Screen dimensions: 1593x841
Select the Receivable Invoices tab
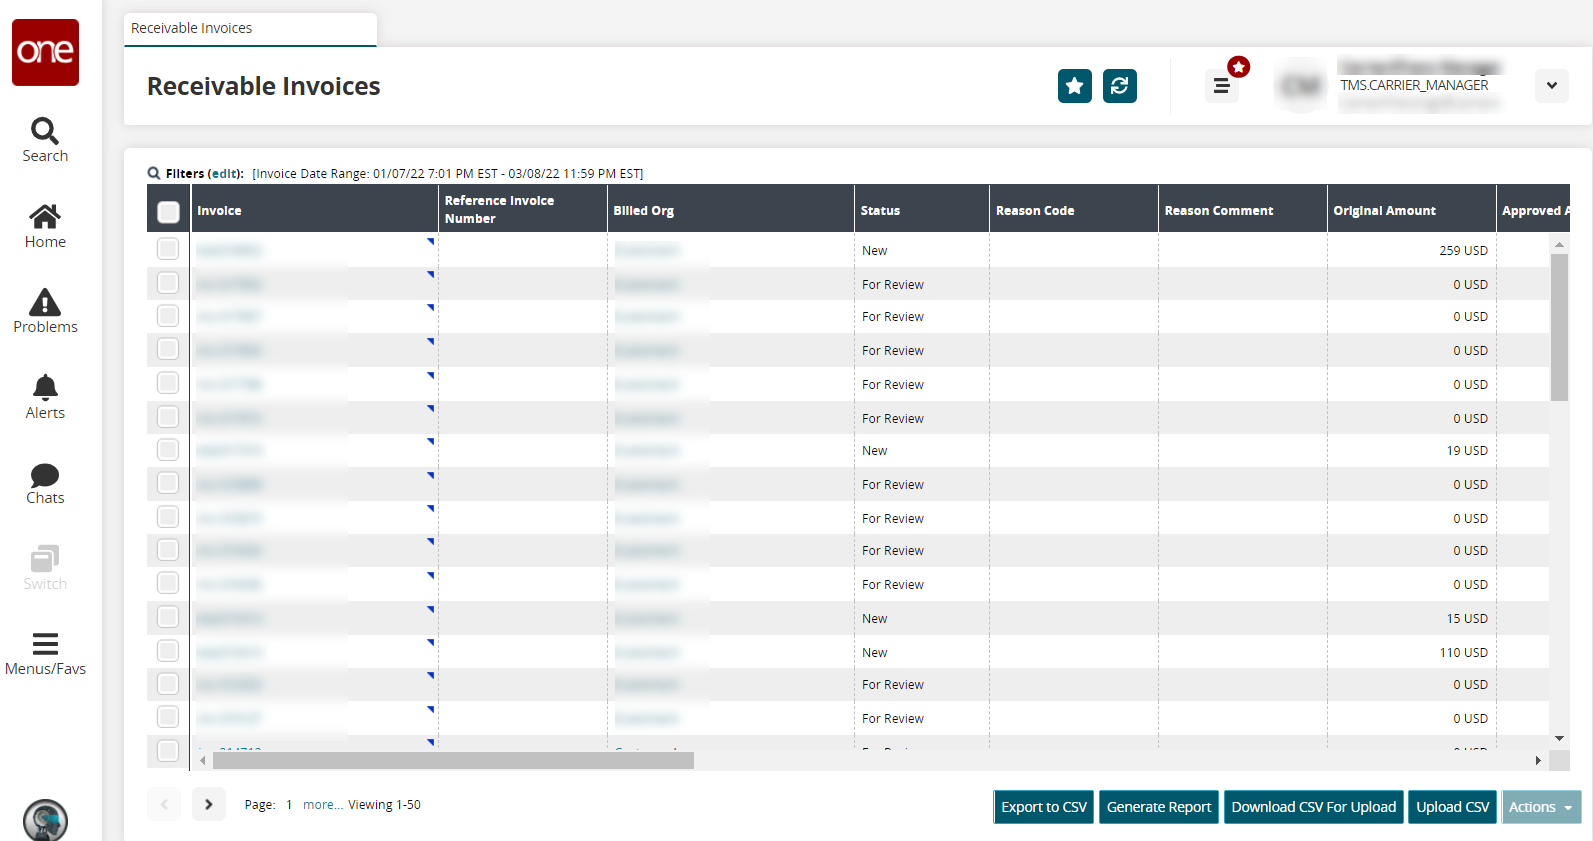(x=250, y=29)
